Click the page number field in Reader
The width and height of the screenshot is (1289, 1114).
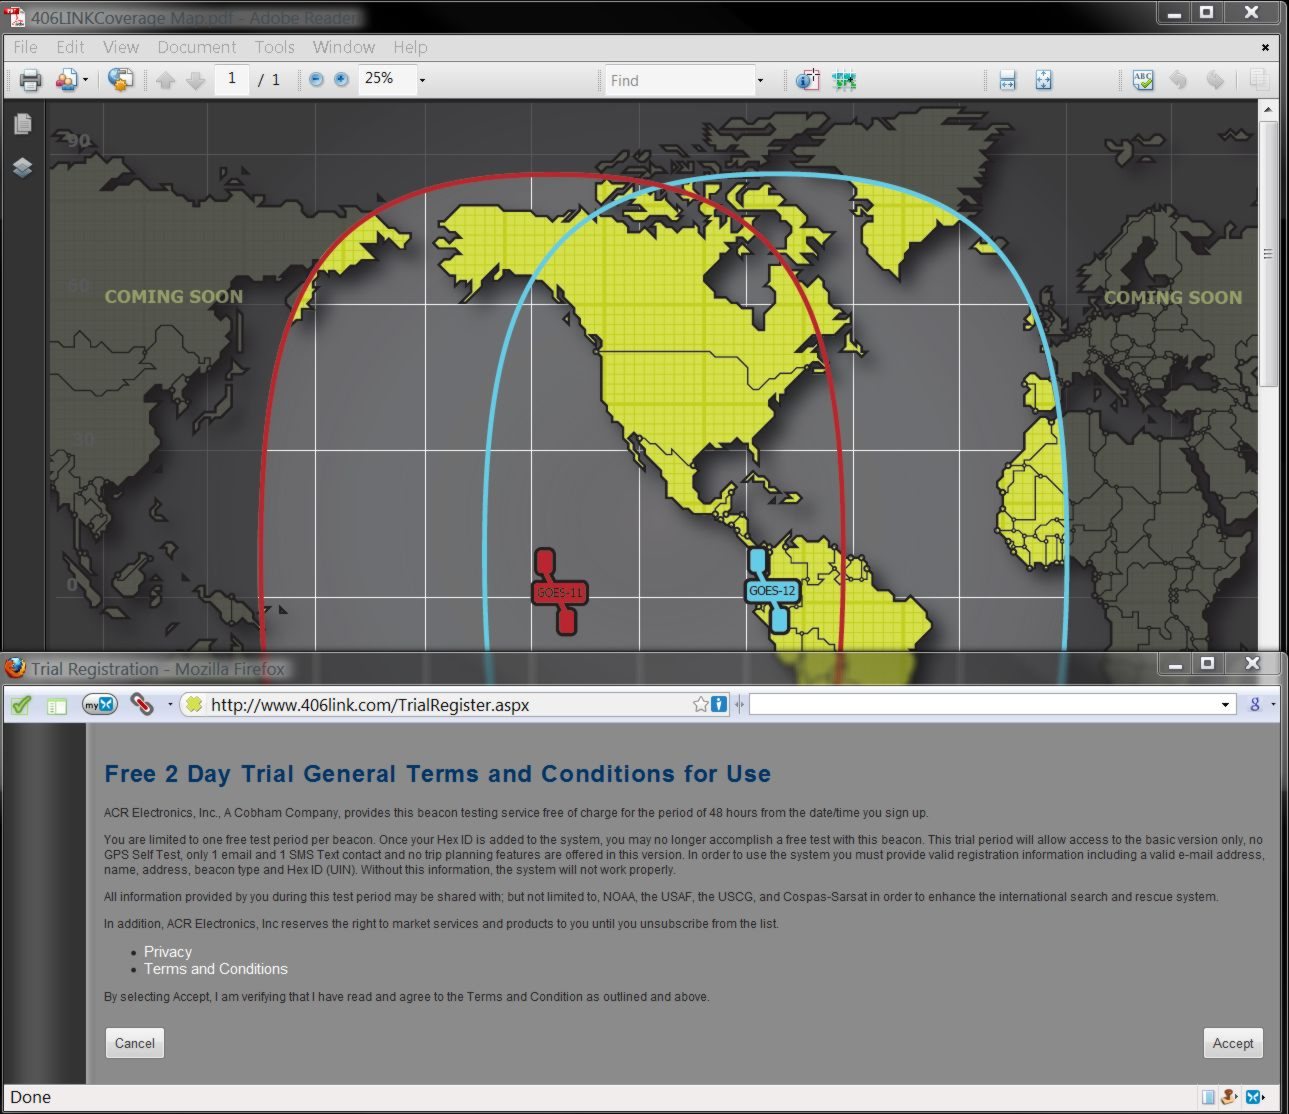click(231, 79)
